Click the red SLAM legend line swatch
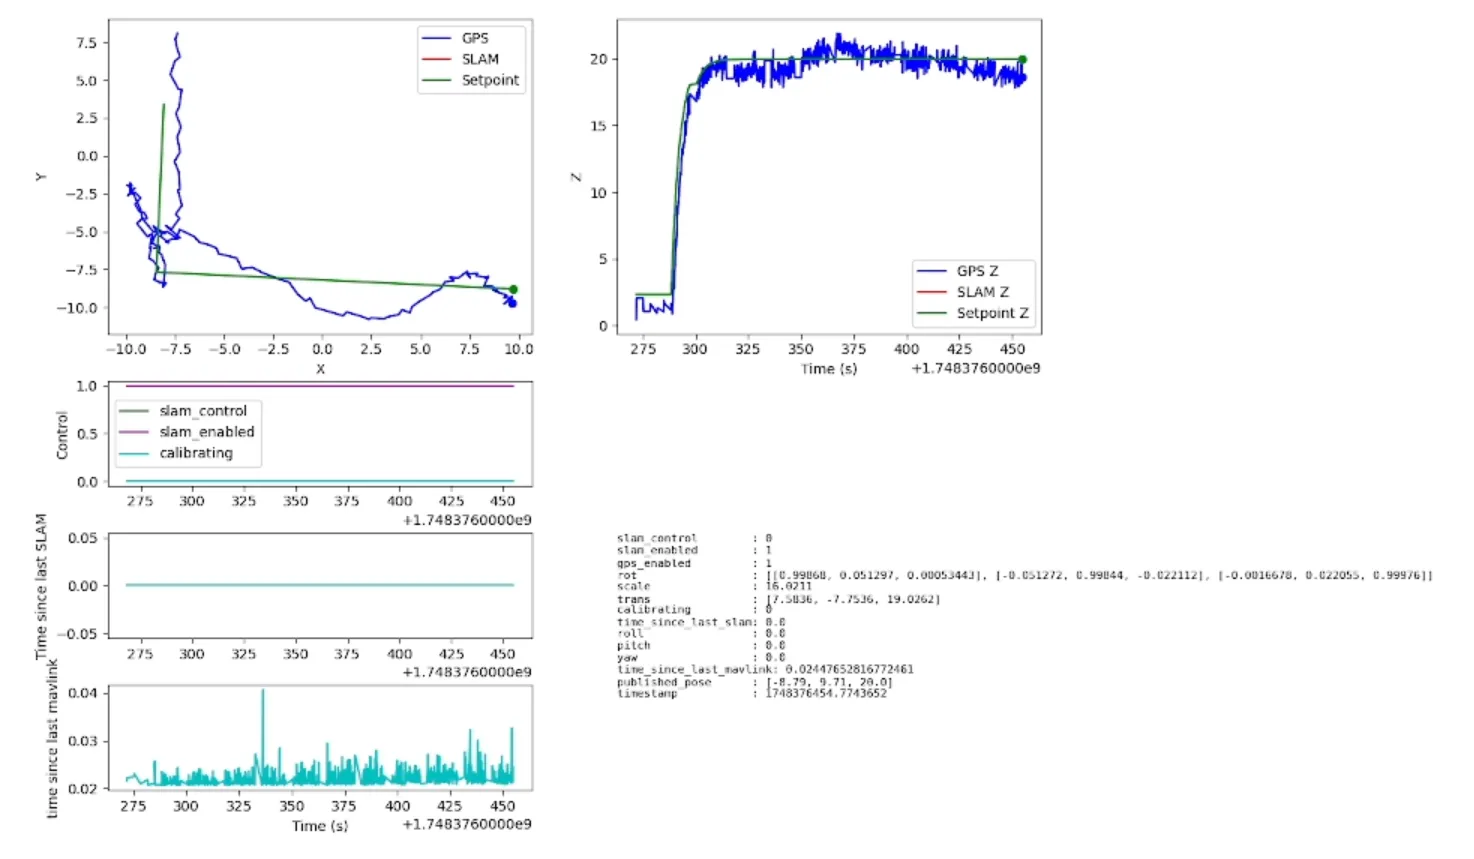 (x=437, y=59)
